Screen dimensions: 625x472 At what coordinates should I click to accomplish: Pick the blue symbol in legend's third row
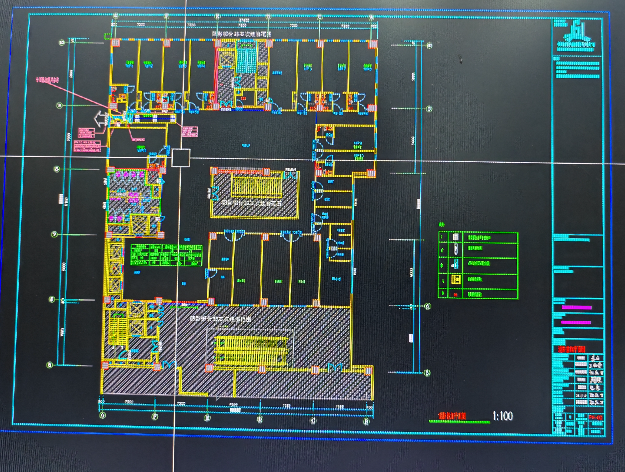(x=455, y=266)
